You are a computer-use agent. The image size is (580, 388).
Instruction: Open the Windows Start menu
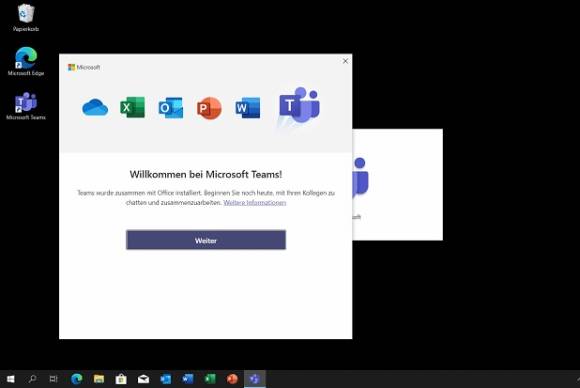point(10,379)
